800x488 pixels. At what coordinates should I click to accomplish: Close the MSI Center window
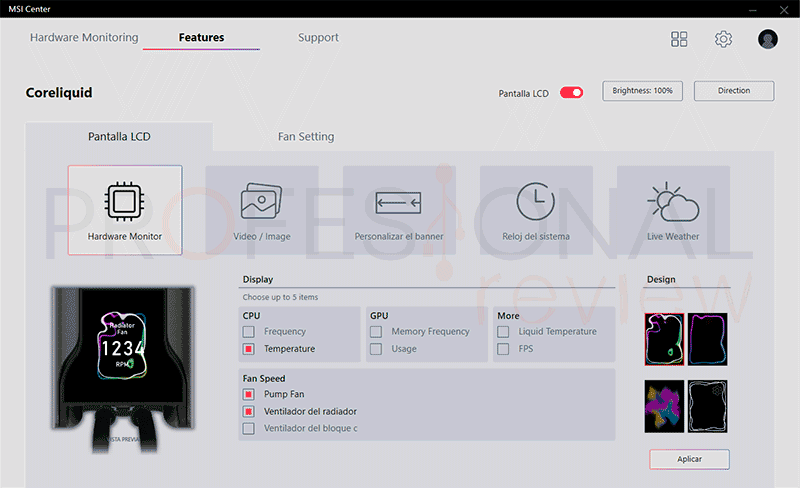click(784, 10)
